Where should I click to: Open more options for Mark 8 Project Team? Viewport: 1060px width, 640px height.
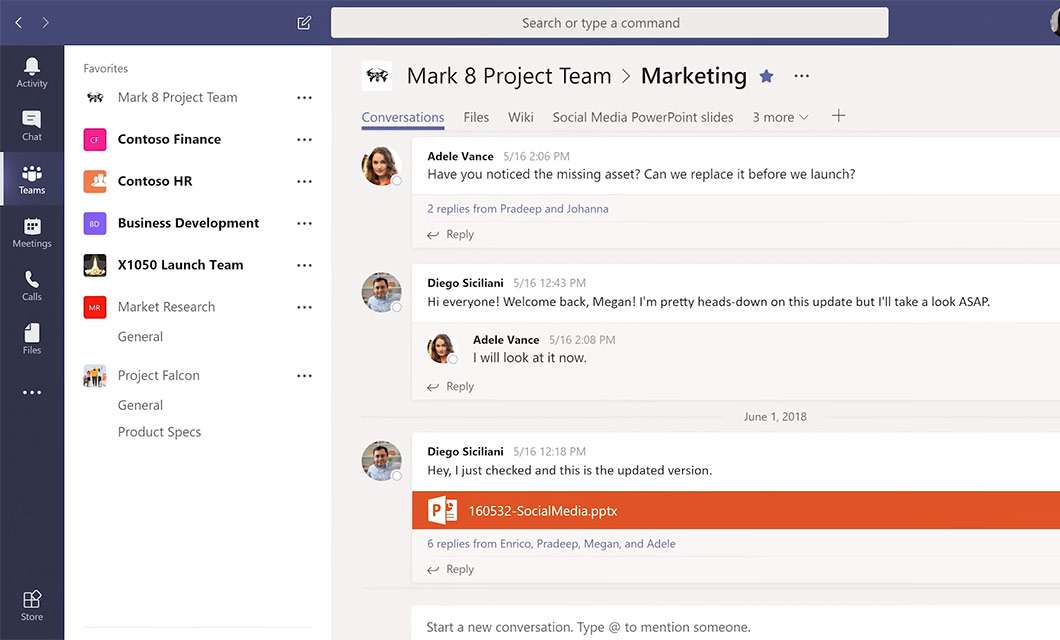coord(305,97)
